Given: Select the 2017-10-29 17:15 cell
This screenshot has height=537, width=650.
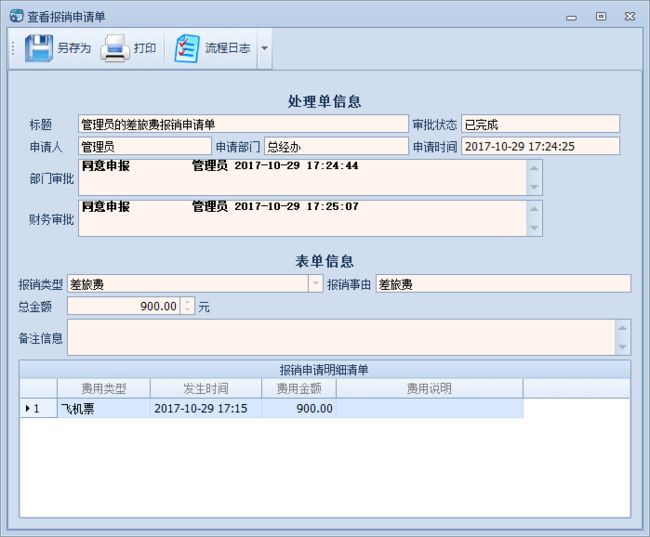Looking at the screenshot, I should [x=206, y=408].
